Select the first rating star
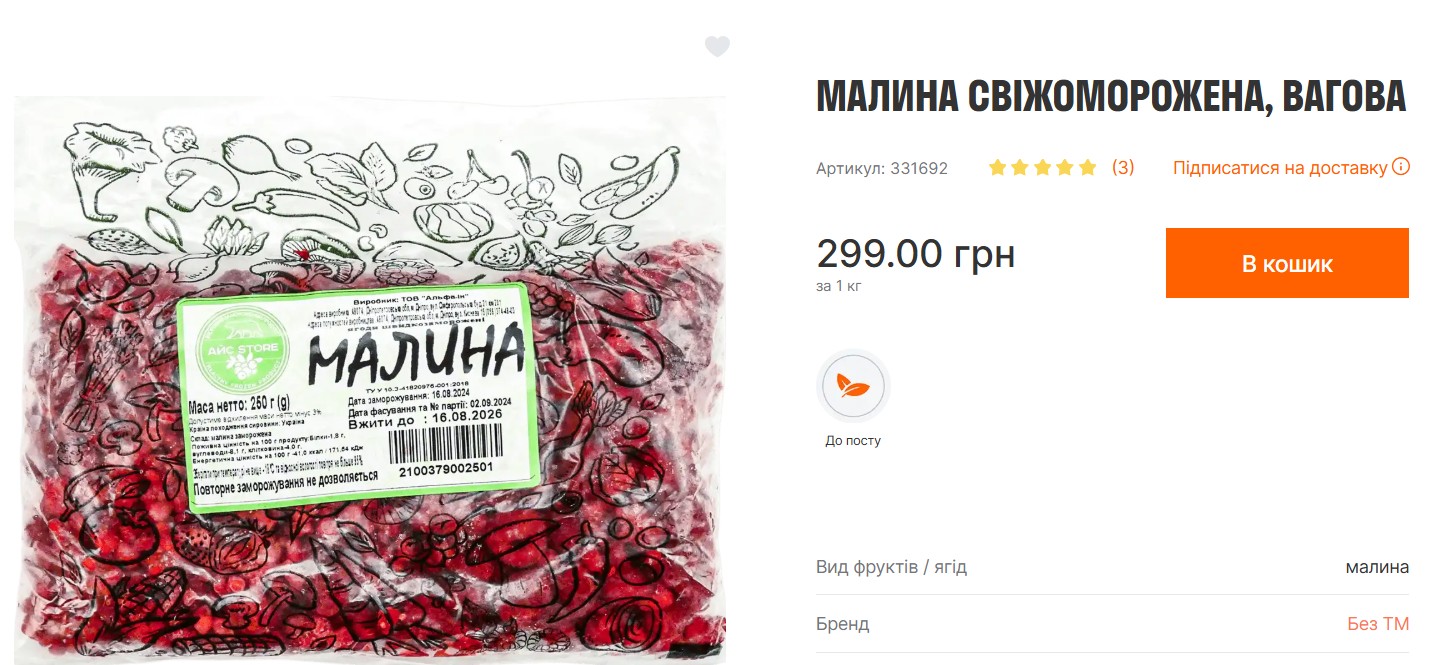The image size is (1436, 665). point(997,168)
